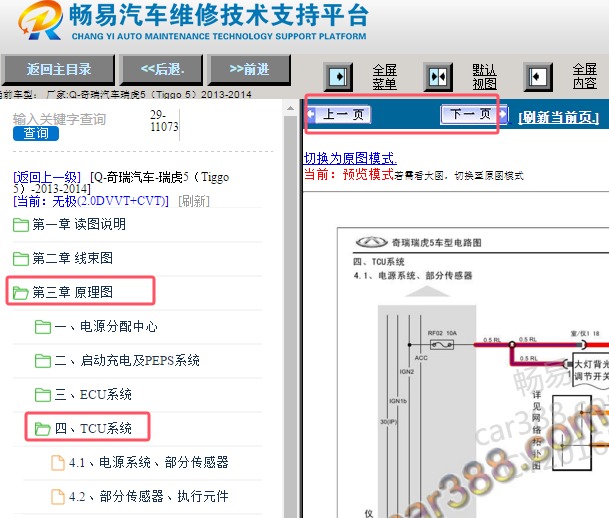Image resolution: width=609 pixels, height=518 pixels.
Task: Switch to original image mode link
Action: [x=350, y=158]
